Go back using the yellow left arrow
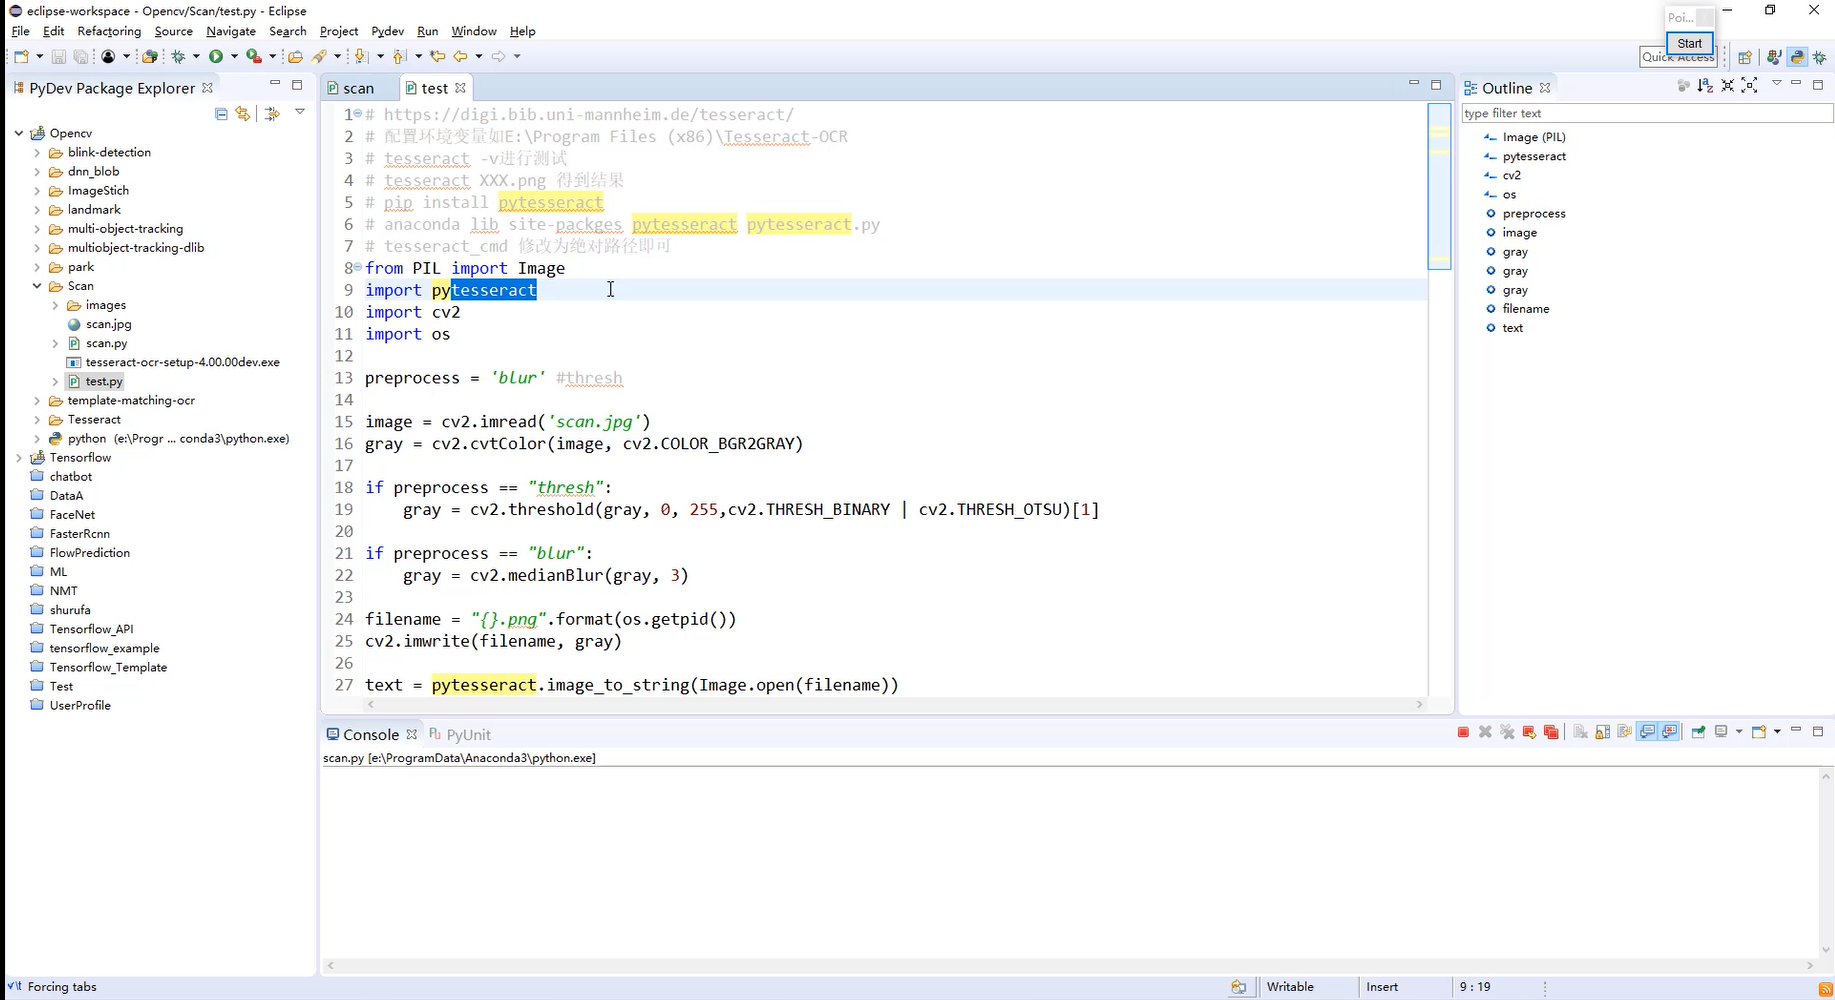 [461, 57]
